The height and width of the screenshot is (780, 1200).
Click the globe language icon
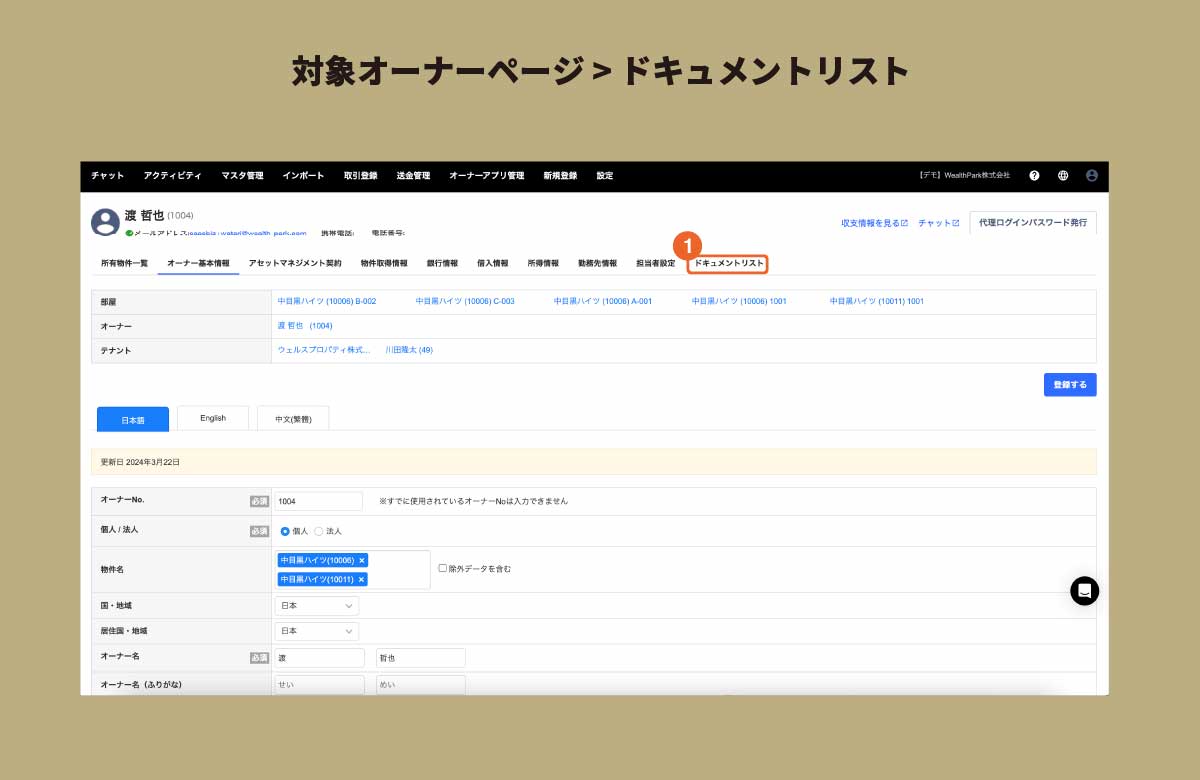1063,175
